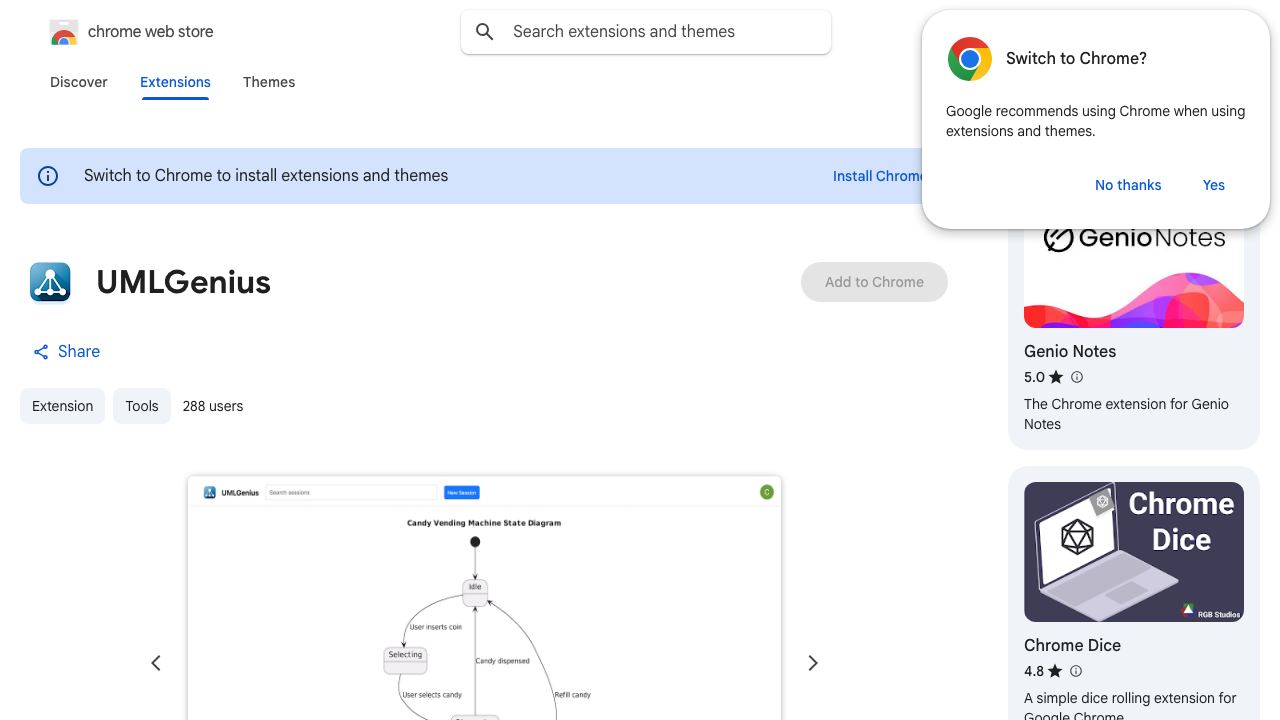Open the Discover tab

[79, 82]
